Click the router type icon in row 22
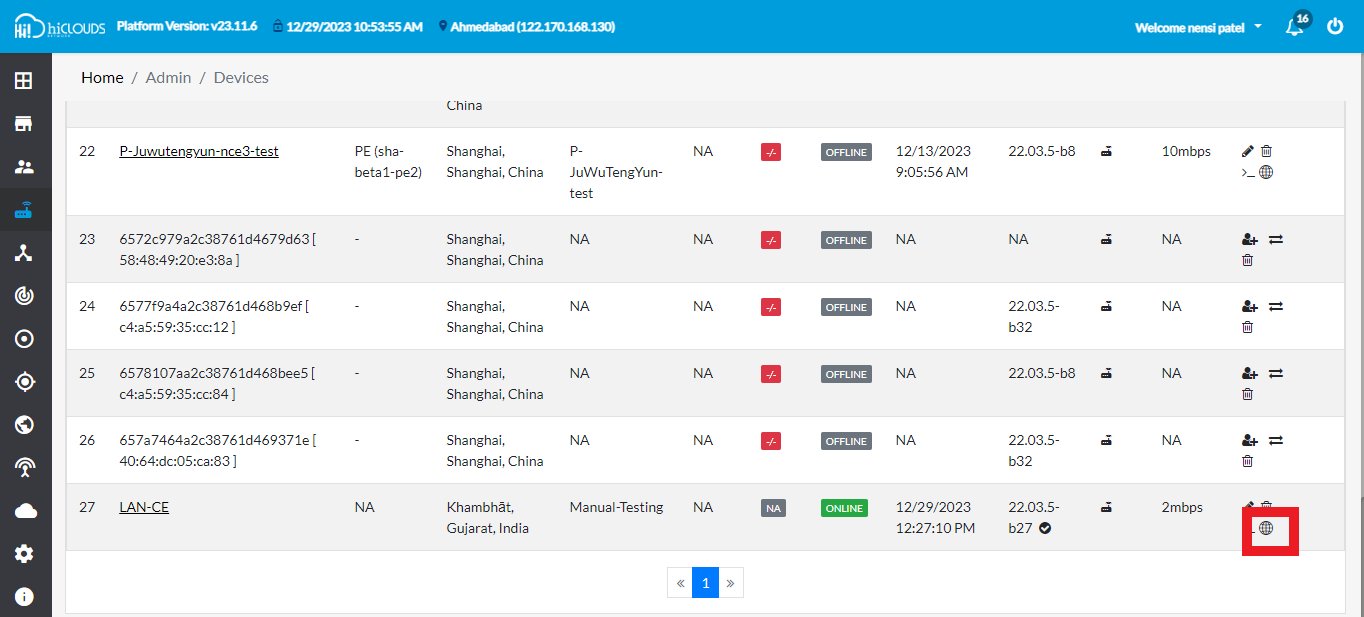Screen dimensions: 1364x617 [x=1106, y=152]
